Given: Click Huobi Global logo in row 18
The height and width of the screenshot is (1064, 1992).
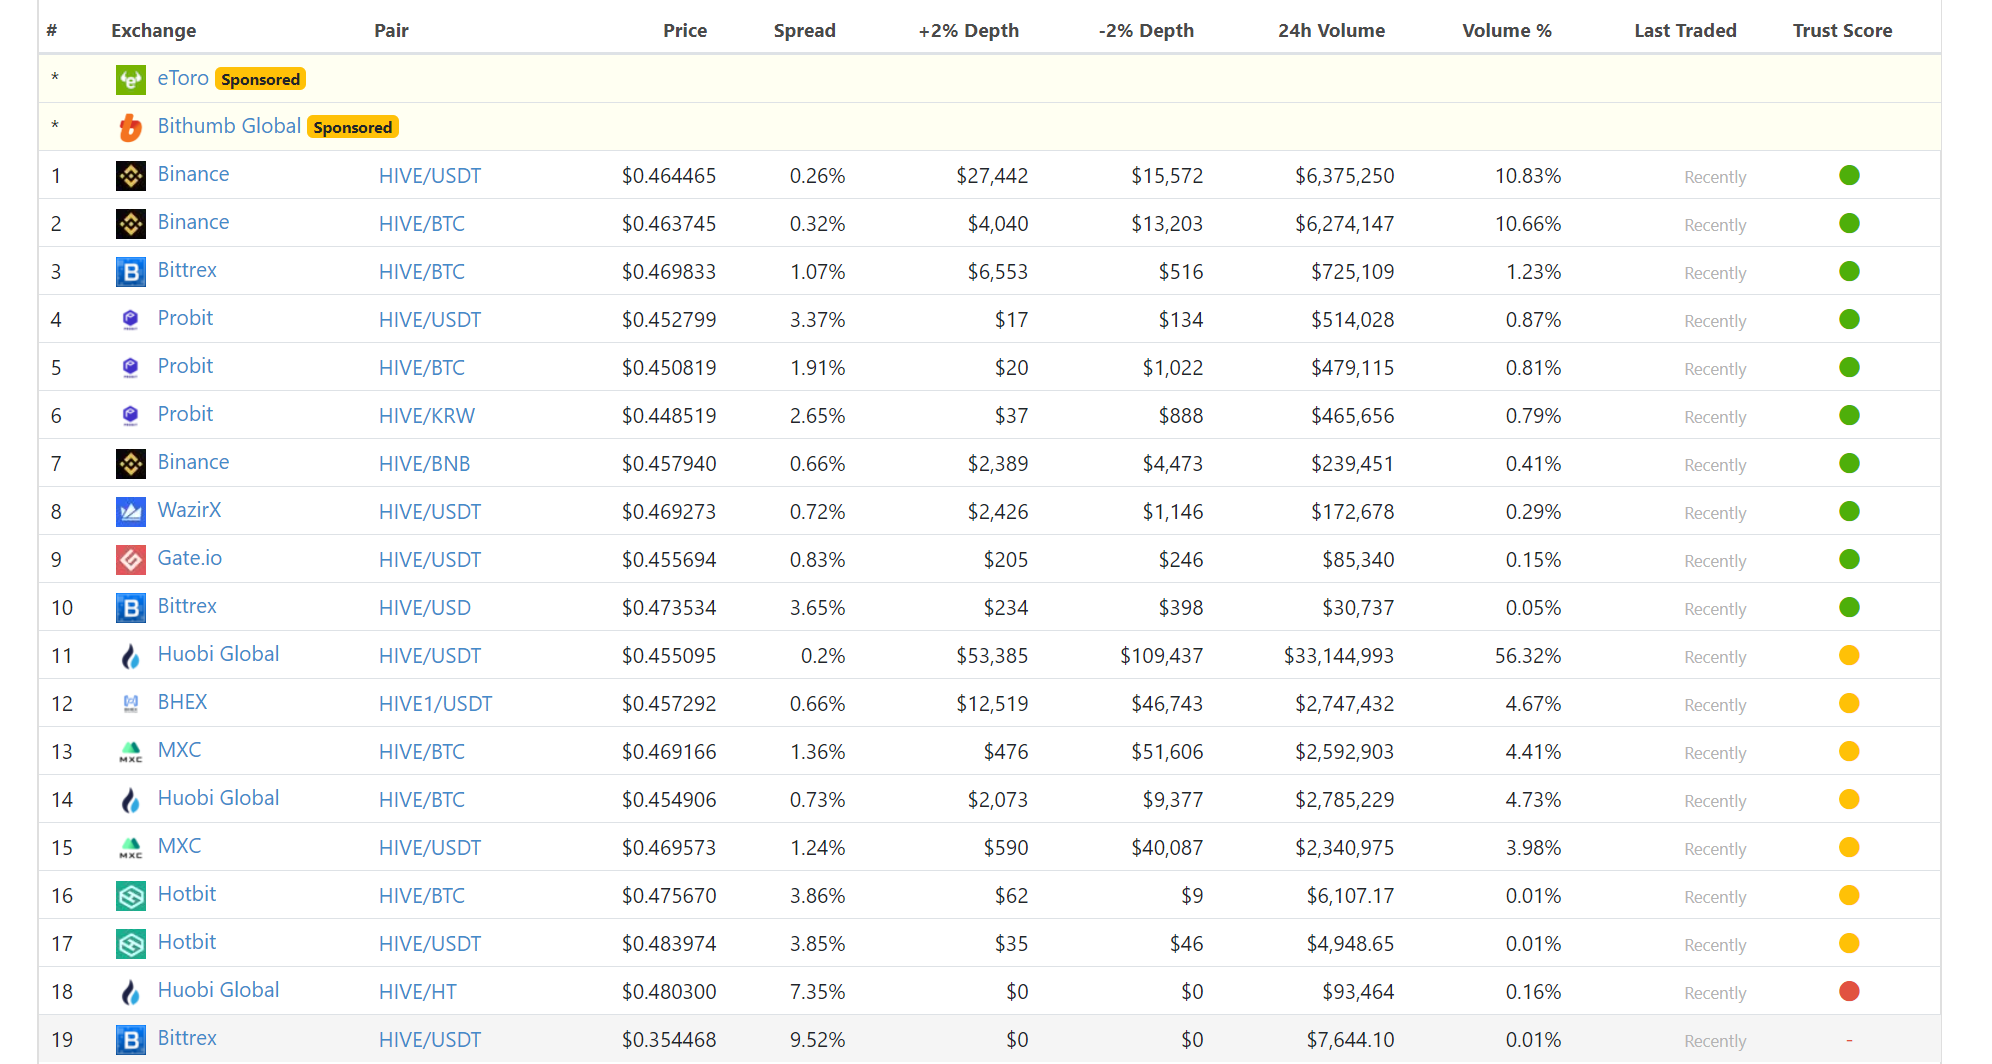Looking at the screenshot, I should pyautogui.click(x=131, y=992).
